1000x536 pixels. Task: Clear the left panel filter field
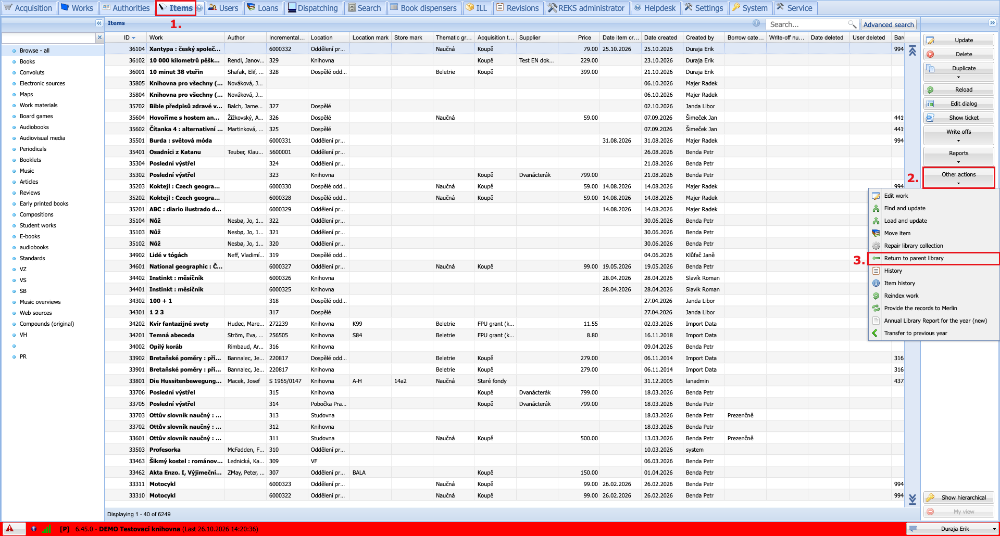coord(99,38)
